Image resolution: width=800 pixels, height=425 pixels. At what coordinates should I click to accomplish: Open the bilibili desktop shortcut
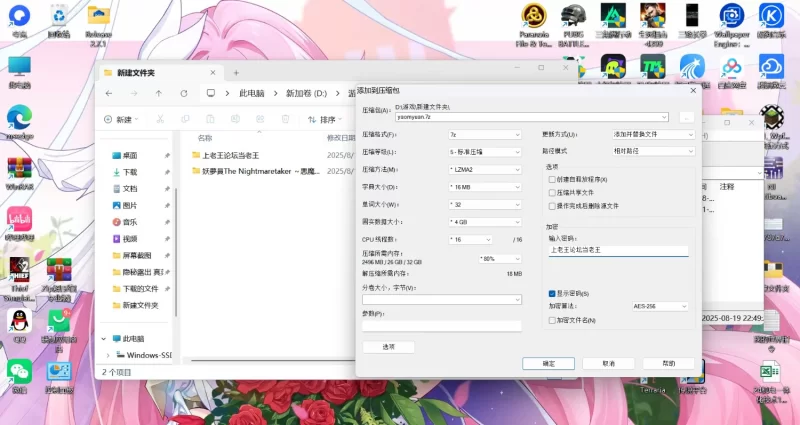point(19,224)
